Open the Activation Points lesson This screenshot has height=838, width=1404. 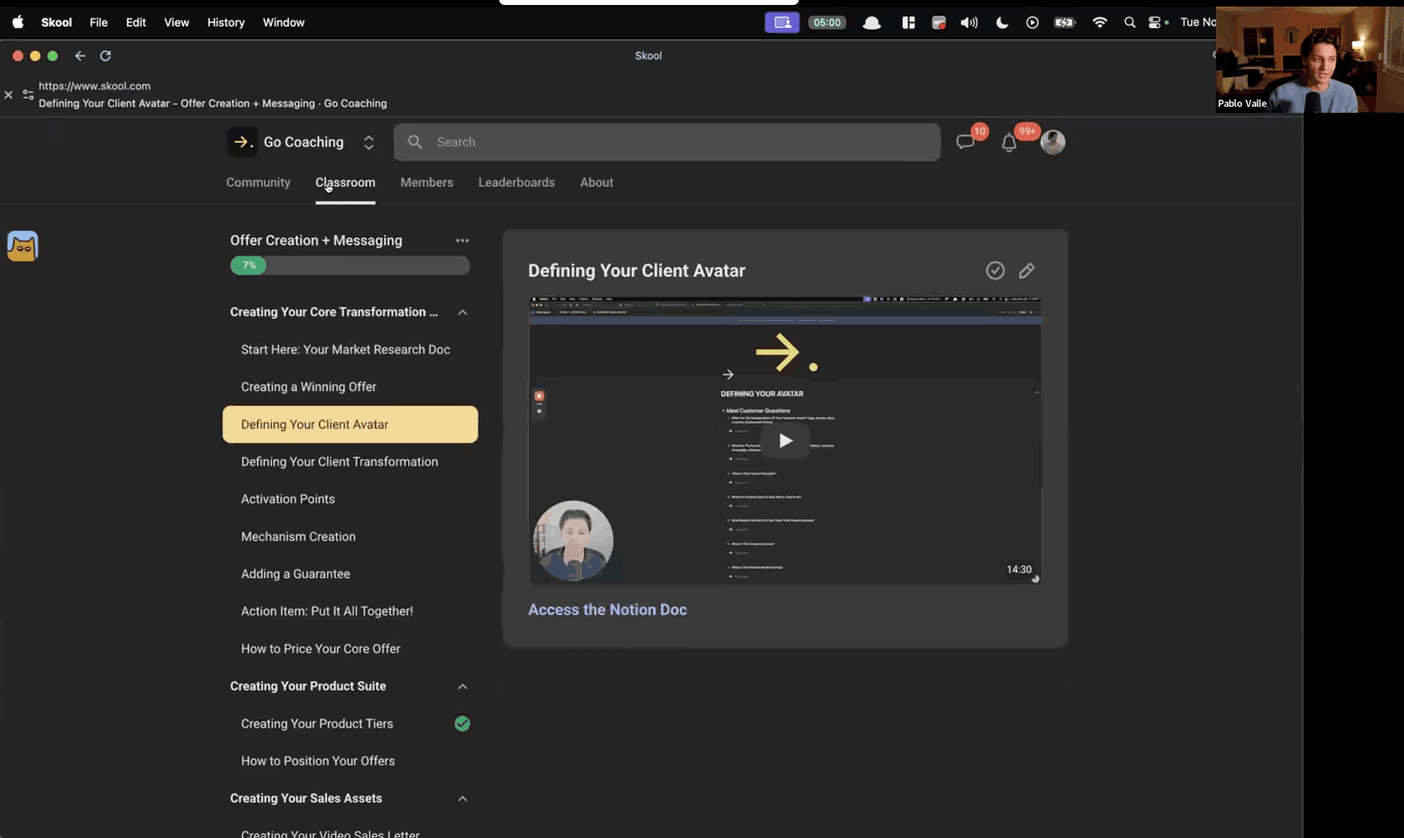tap(350, 499)
